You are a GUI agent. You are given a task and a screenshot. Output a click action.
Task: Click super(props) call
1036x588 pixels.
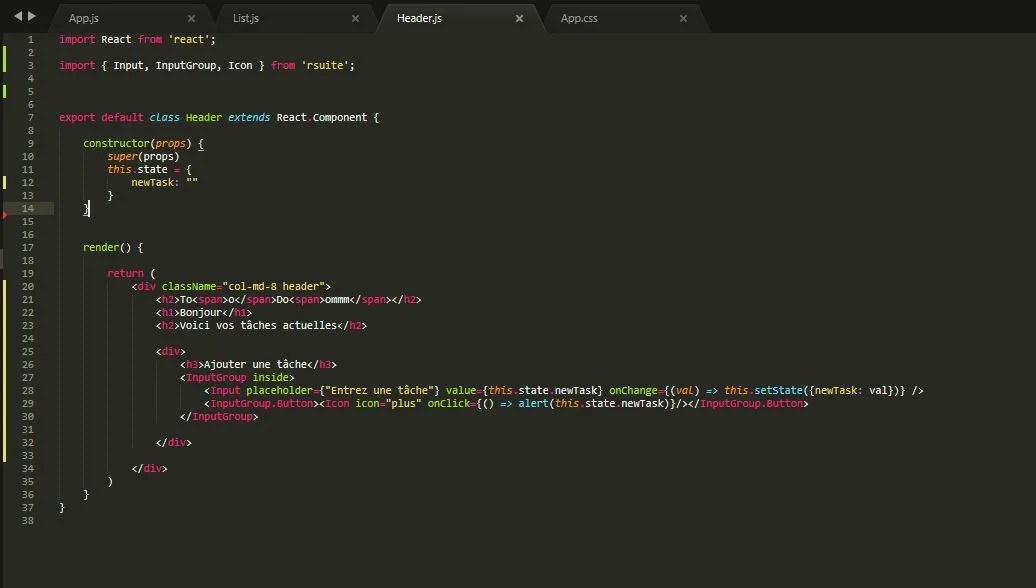tap(143, 157)
